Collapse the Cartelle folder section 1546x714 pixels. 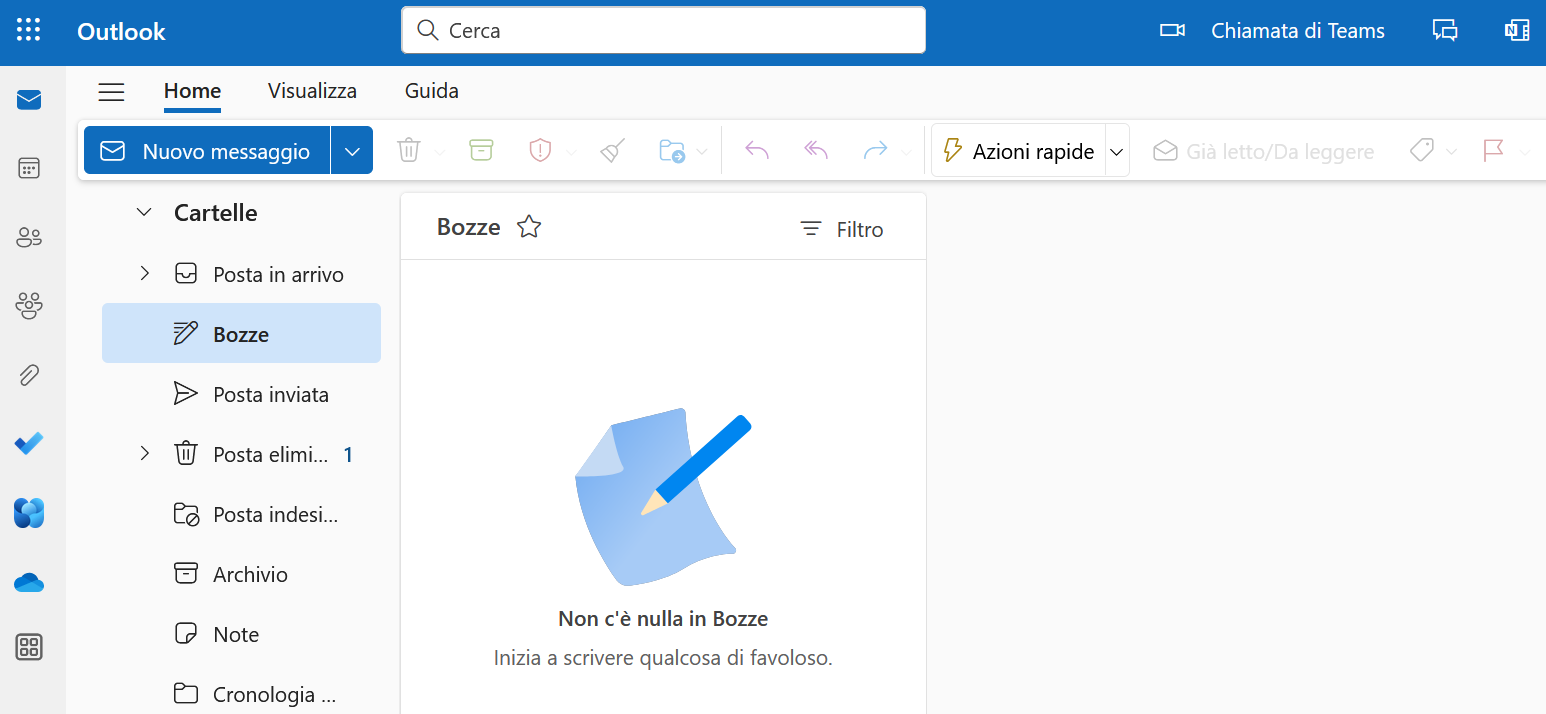click(144, 212)
